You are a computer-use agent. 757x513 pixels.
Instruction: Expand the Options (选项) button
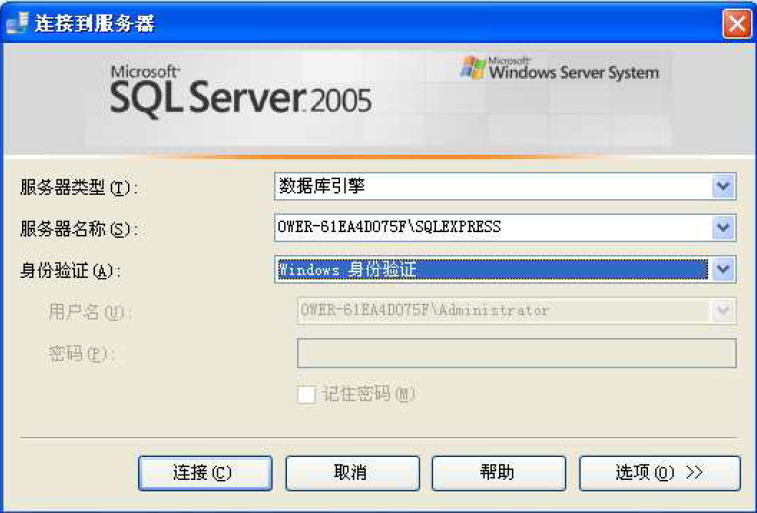[x=659, y=473]
